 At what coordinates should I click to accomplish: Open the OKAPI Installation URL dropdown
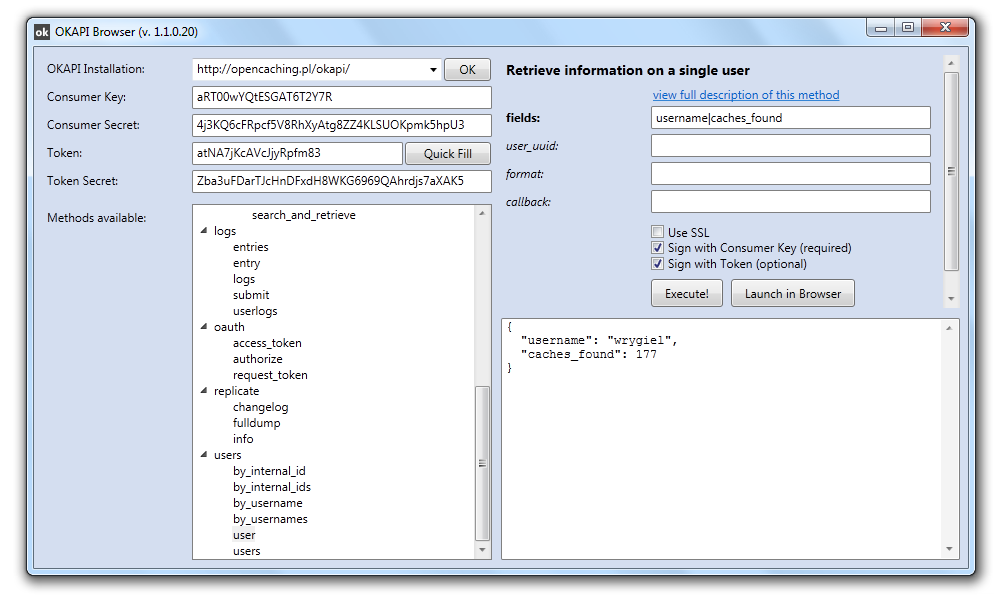click(x=433, y=69)
